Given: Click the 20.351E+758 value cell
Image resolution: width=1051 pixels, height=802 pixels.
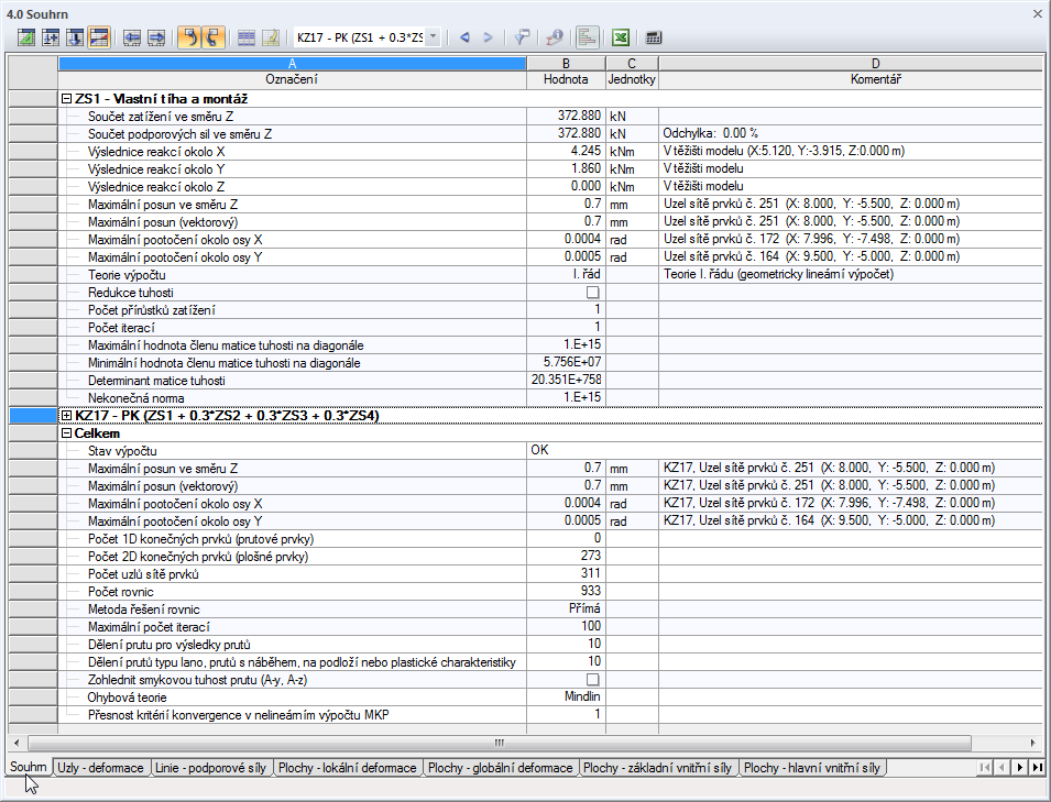Looking at the screenshot, I should pyautogui.click(x=566, y=381).
